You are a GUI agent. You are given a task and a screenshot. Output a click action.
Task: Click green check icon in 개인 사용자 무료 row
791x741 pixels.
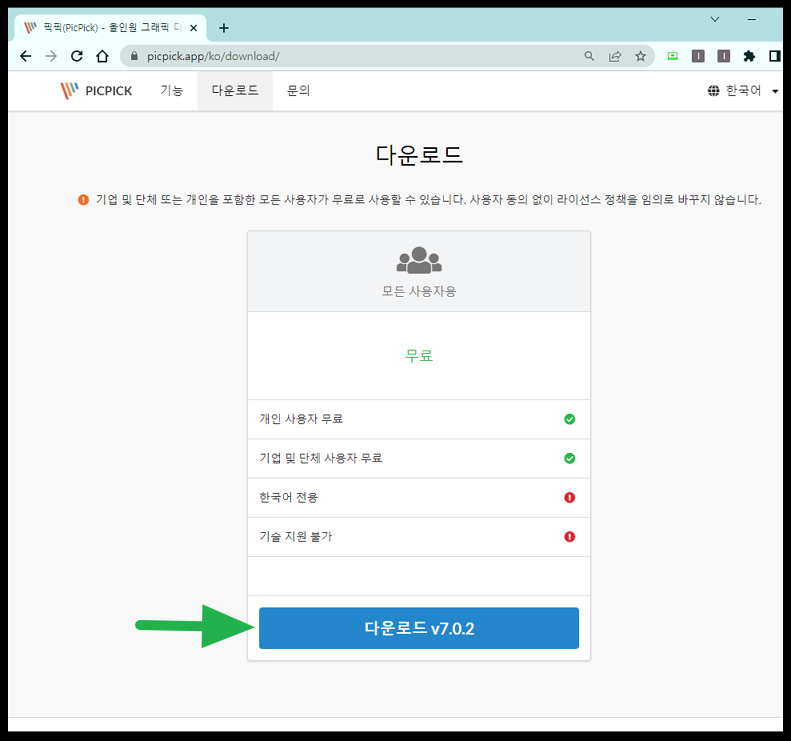tap(570, 419)
